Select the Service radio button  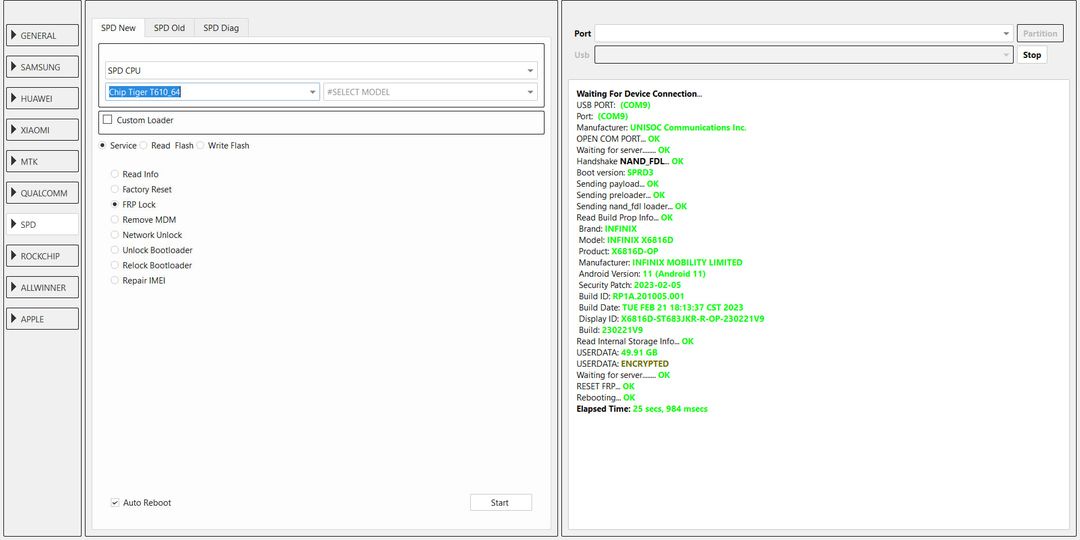point(103,145)
